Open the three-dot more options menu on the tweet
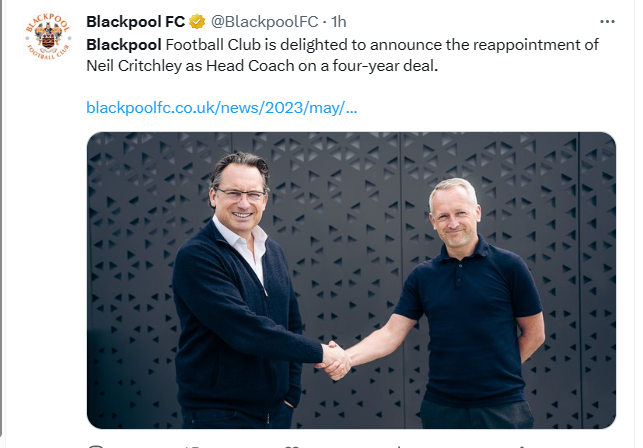 pyautogui.click(x=607, y=22)
